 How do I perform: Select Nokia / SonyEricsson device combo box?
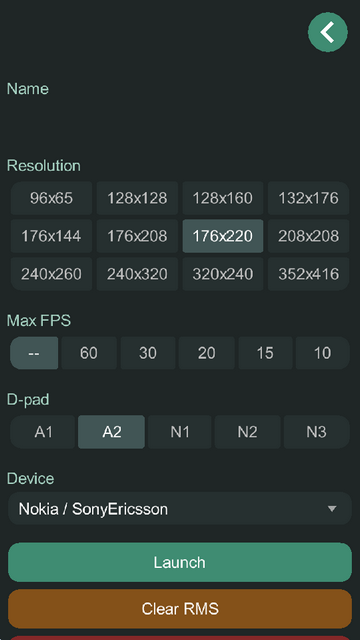pos(180,509)
